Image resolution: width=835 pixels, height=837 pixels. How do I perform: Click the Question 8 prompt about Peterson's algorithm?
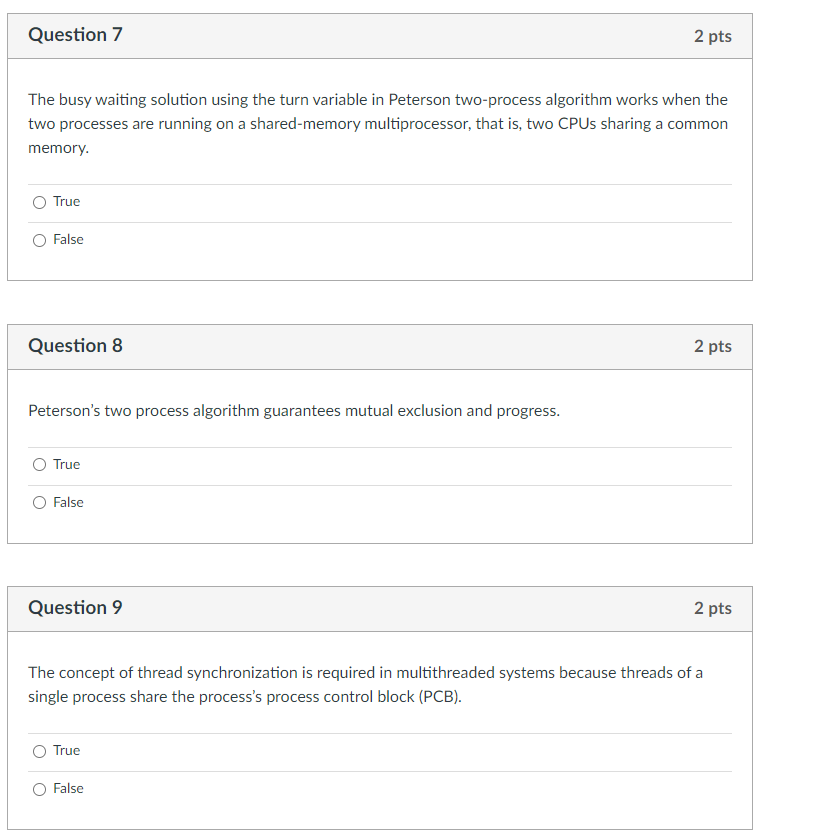(293, 410)
